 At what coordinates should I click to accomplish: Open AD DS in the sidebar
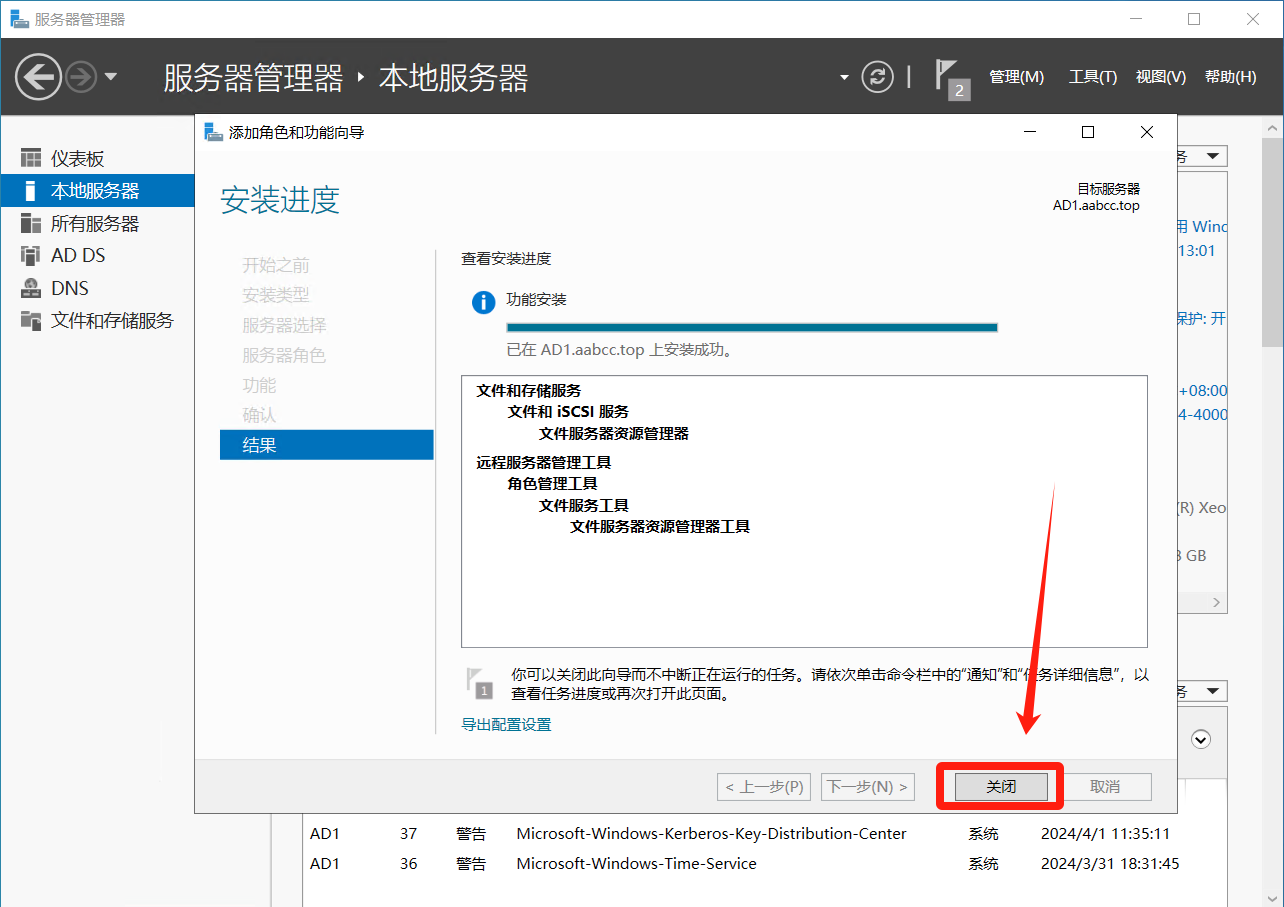78,256
